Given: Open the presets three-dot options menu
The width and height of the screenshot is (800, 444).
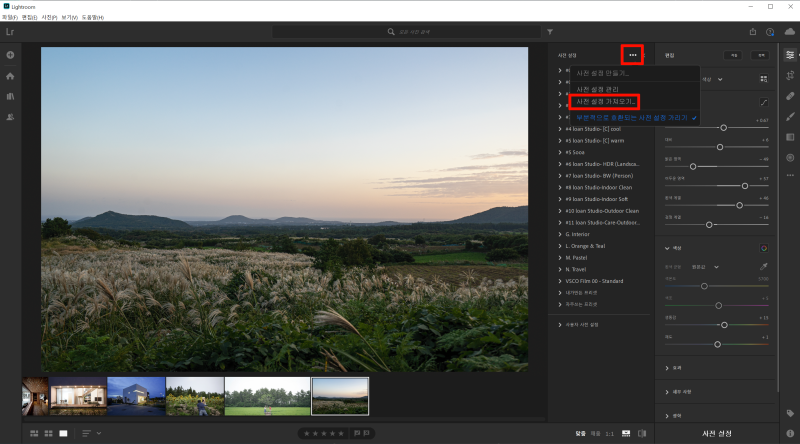Looking at the screenshot, I should click(633, 55).
